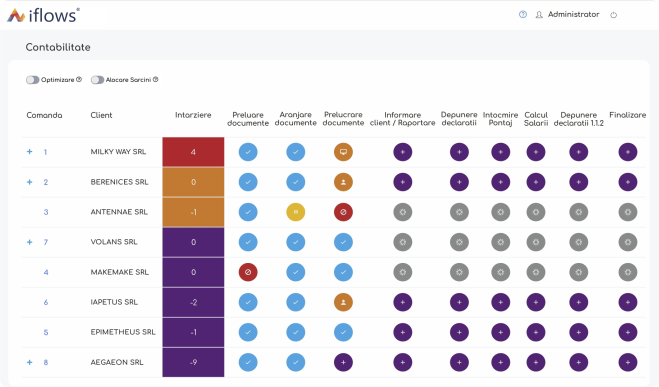Click the iflows logo
This screenshot has height=387, width=659.
point(43,16)
